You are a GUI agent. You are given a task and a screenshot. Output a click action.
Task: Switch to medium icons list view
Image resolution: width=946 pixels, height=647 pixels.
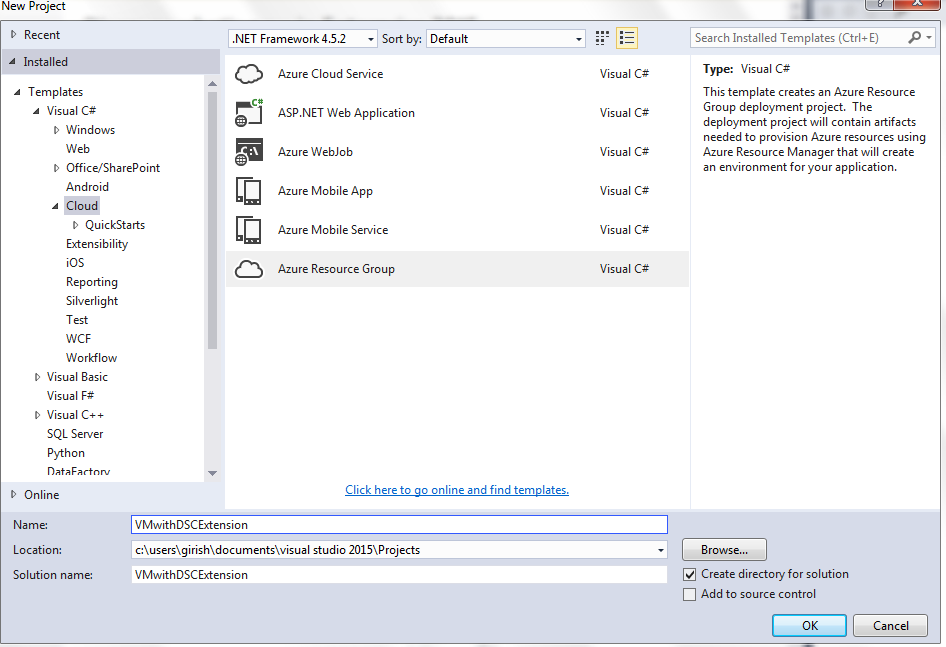coord(627,39)
